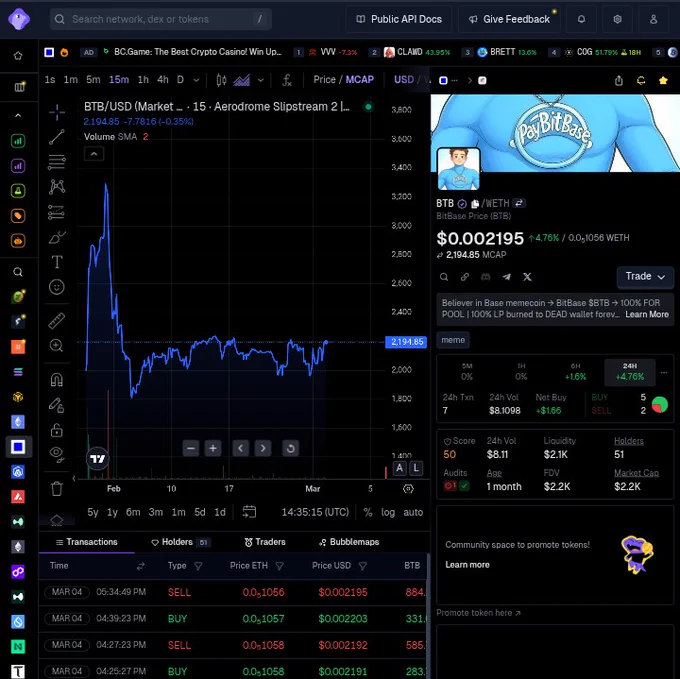Set chart range to 5y
Screen dimensions: 680x679
[x=93, y=513]
